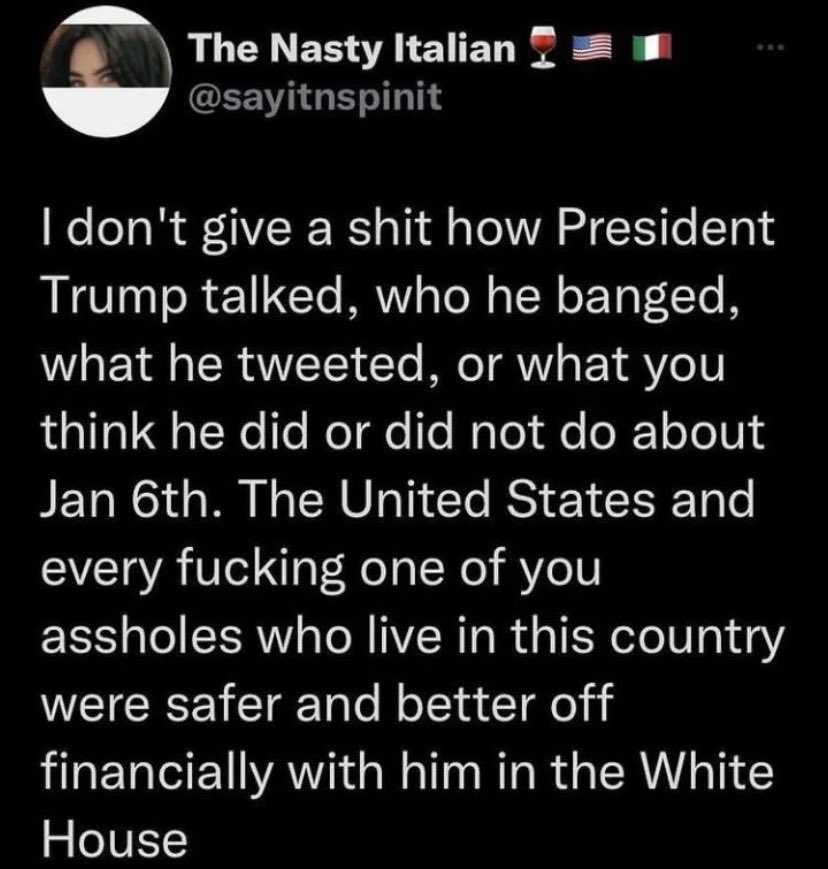Click the word President in the tweet
The height and width of the screenshot is (869, 828).
coord(665,228)
